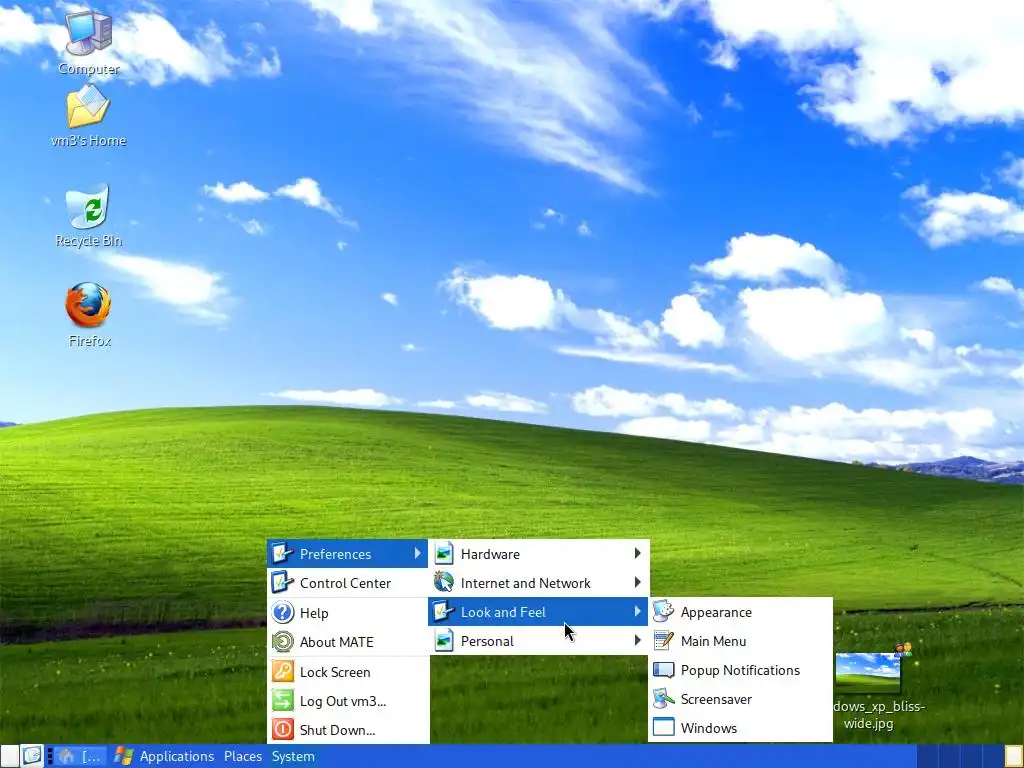
Task: Open the Places menu in the panel
Action: (x=243, y=756)
